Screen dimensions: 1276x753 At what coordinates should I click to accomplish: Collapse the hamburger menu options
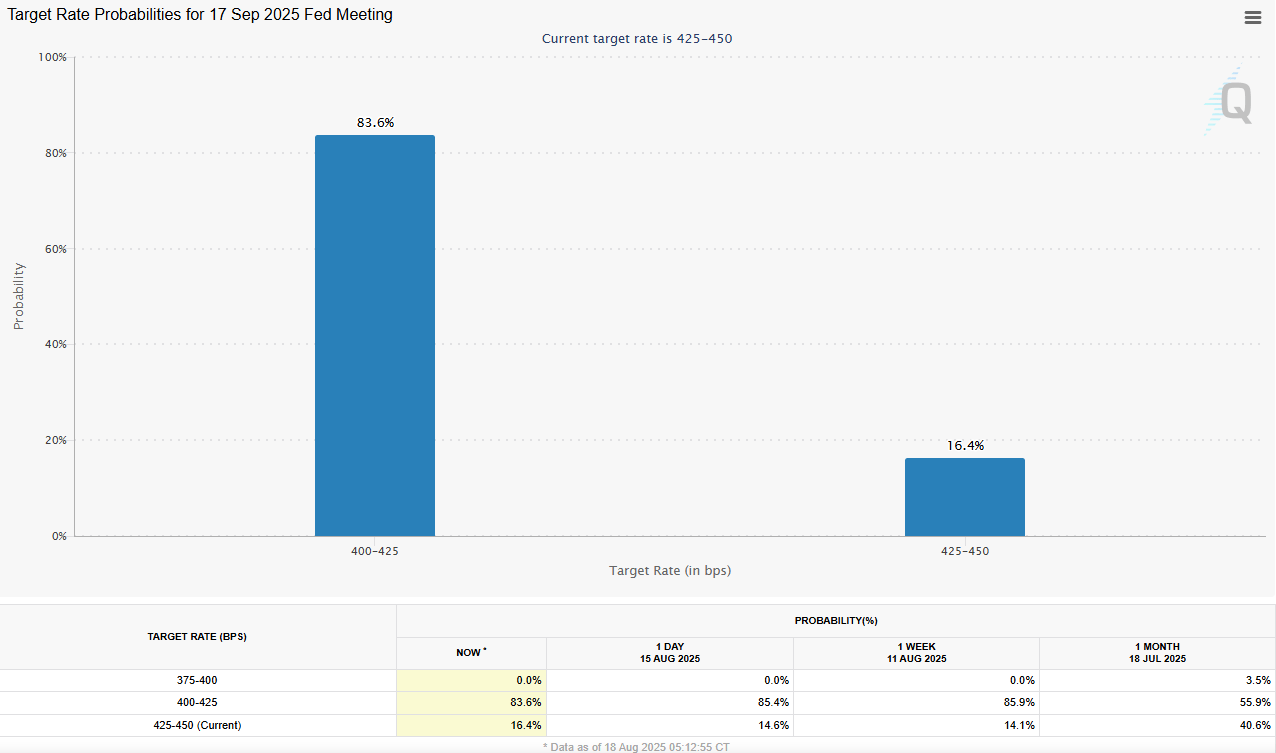click(1251, 17)
